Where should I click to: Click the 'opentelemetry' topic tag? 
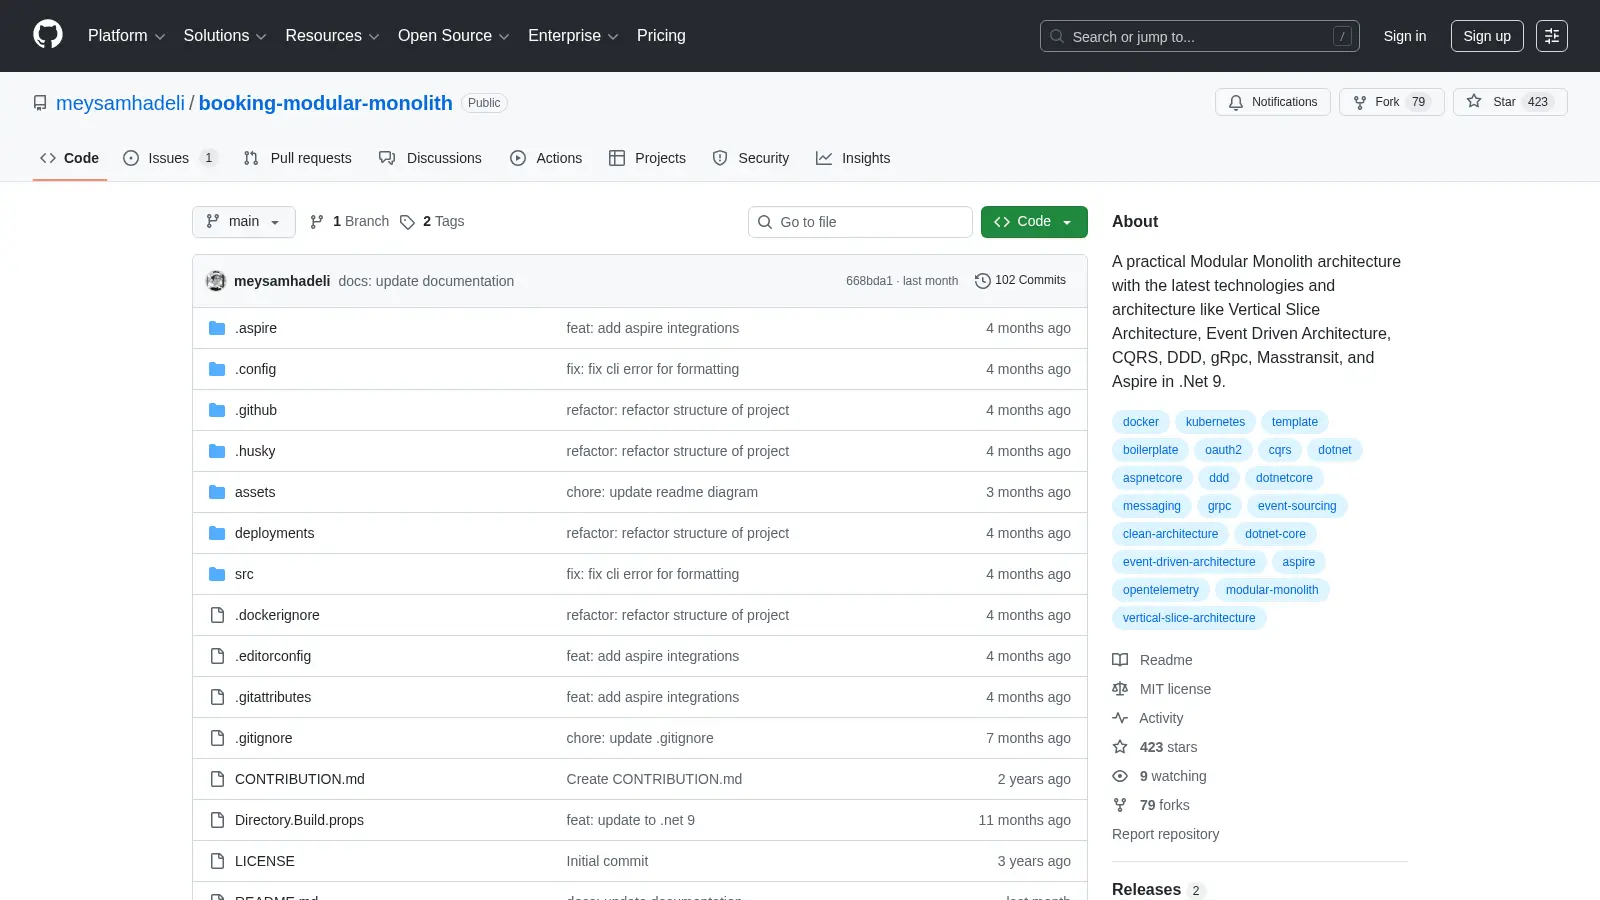pyautogui.click(x=1160, y=590)
